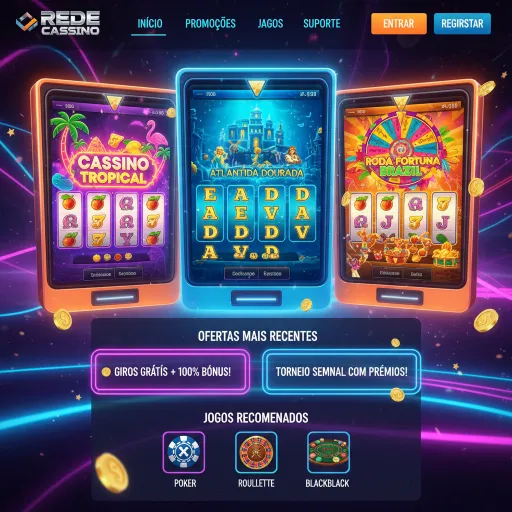Click the triangle marker atop Atlantida Dourada

[x=256, y=88]
